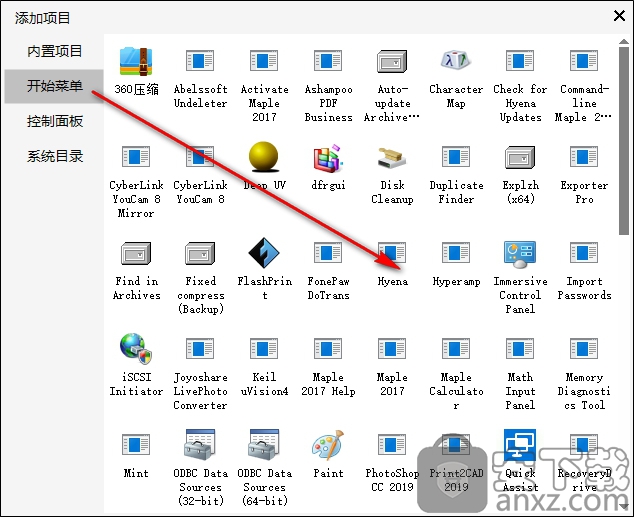Select Math Input Panel icon
Screen dimensions: 634x517
(x=520, y=349)
